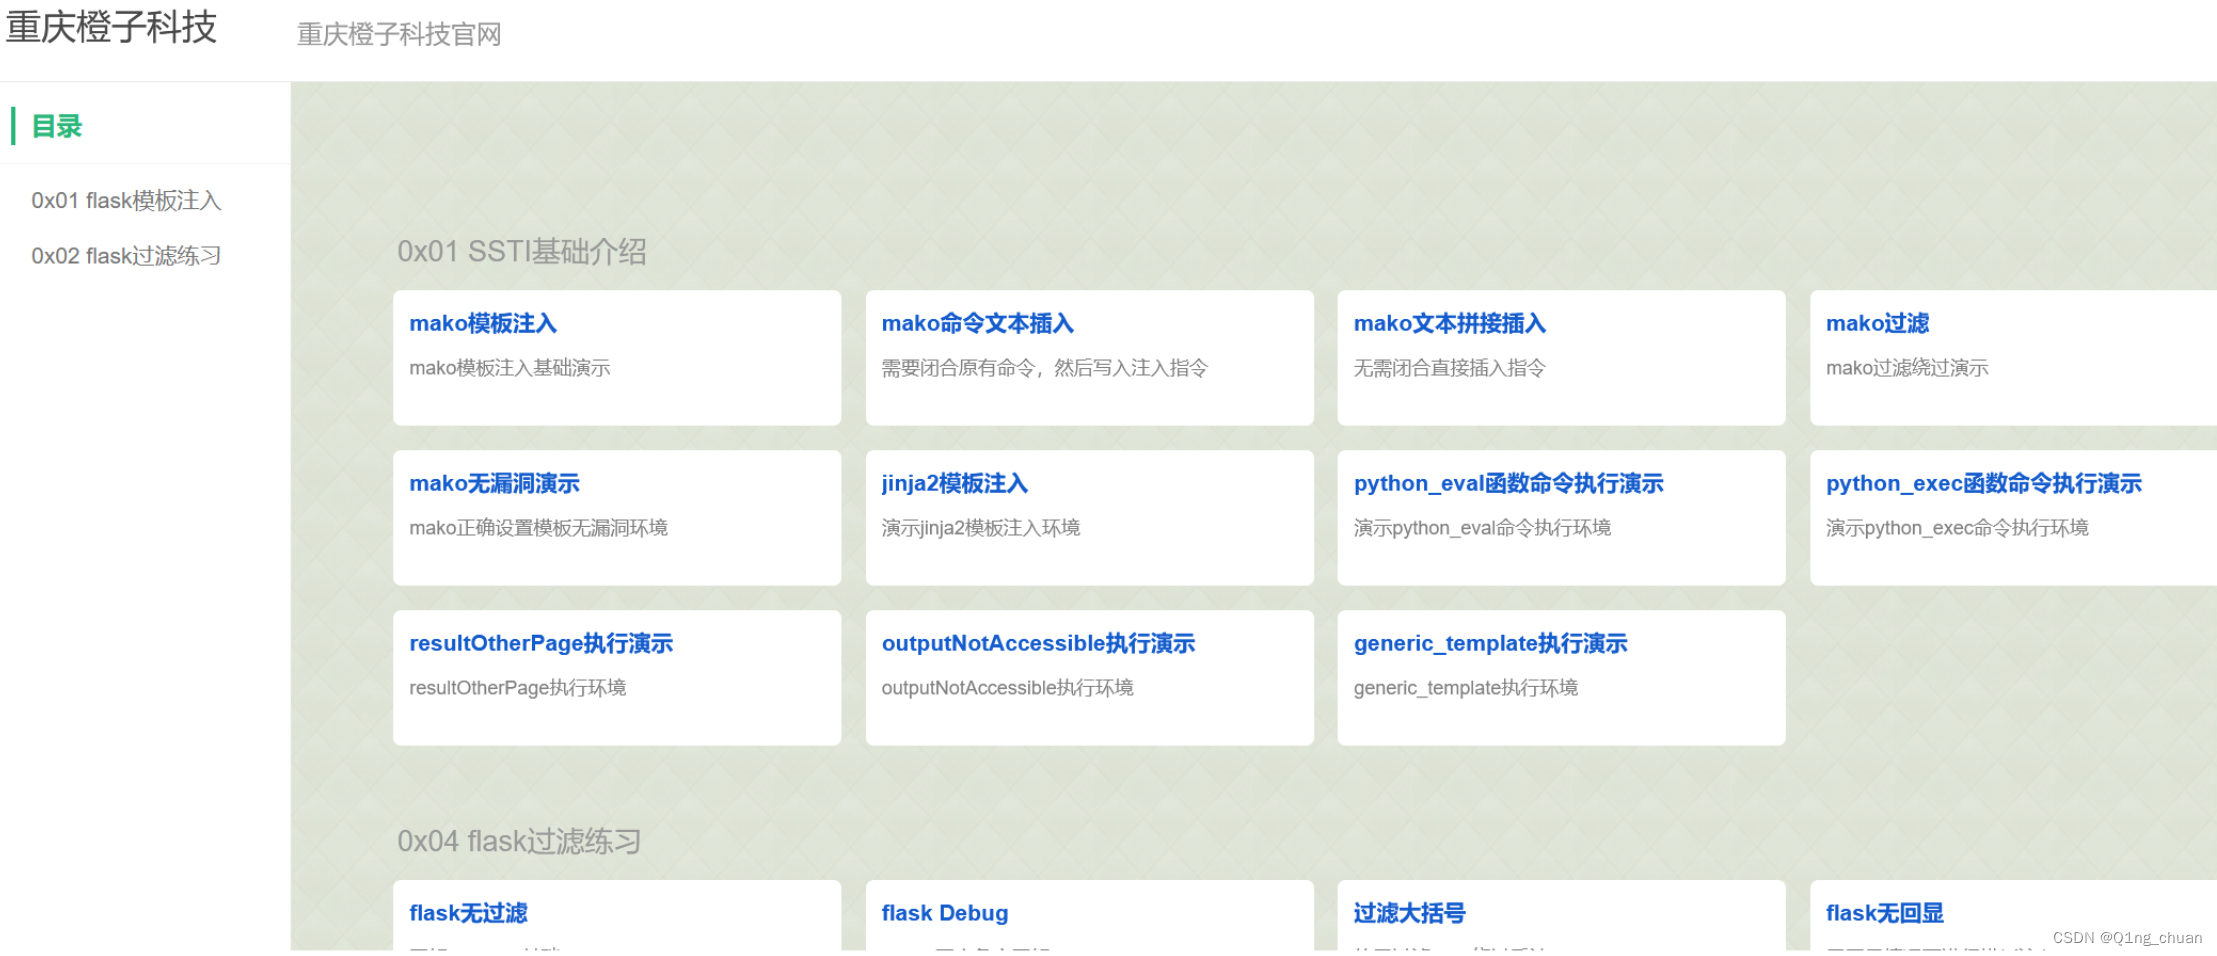Open the mako命令文本插入 demo
This screenshot has width=2217, height=956.
point(978,323)
